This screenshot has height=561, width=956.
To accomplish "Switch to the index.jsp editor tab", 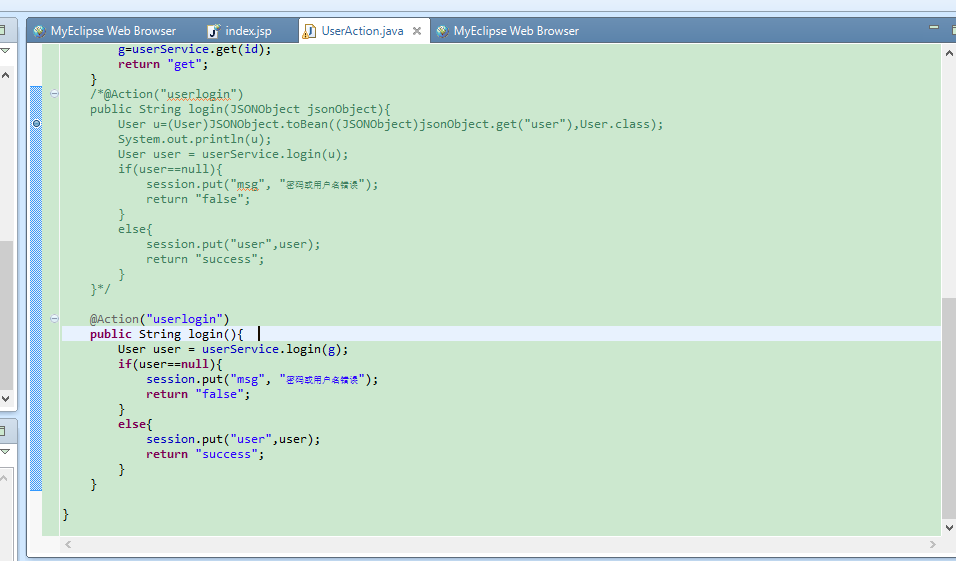I will [248, 31].
